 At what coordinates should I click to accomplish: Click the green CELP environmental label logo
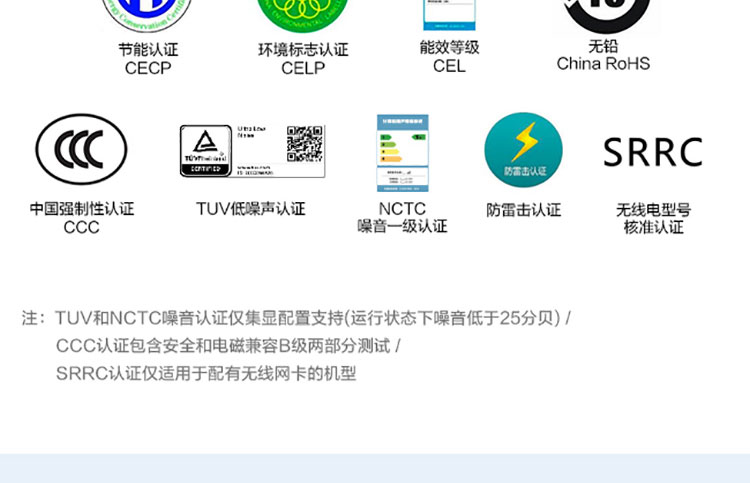tap(302, 14)
